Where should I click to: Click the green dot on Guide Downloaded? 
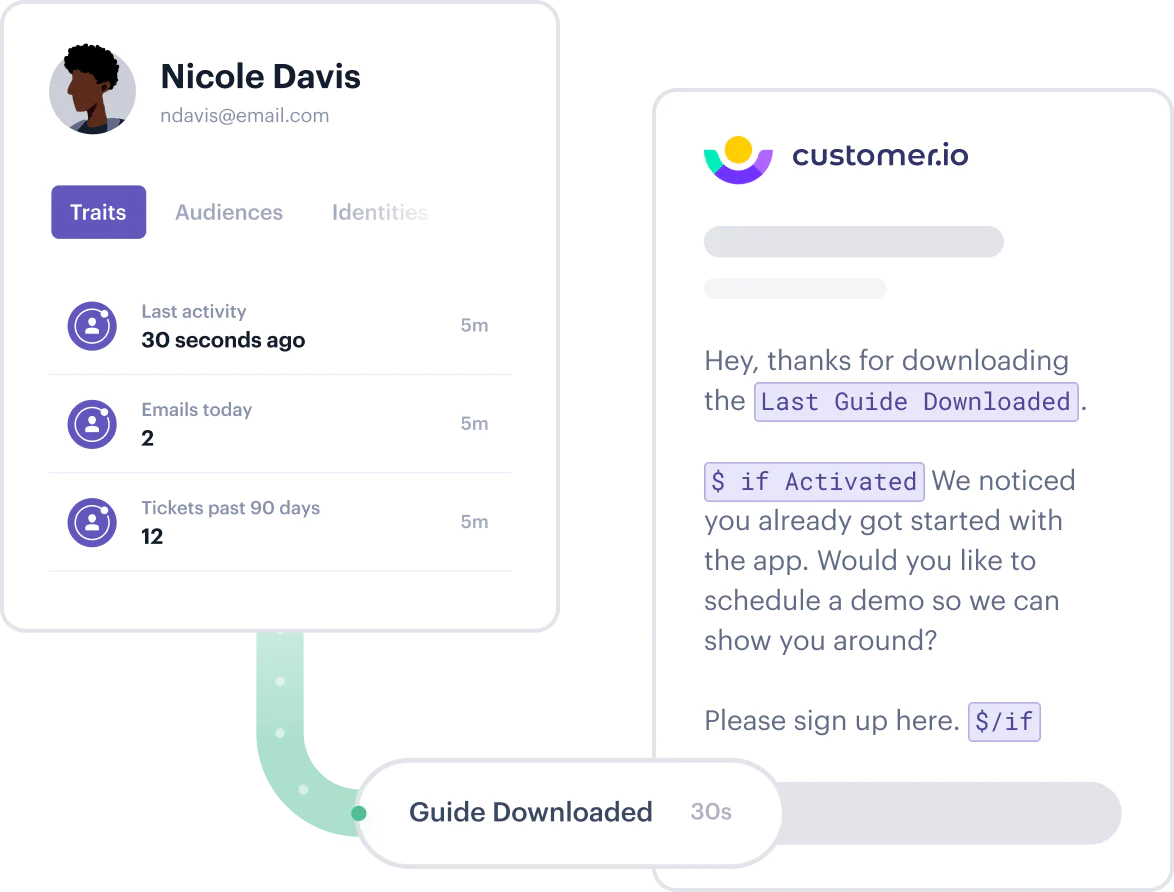coord(359,813)
